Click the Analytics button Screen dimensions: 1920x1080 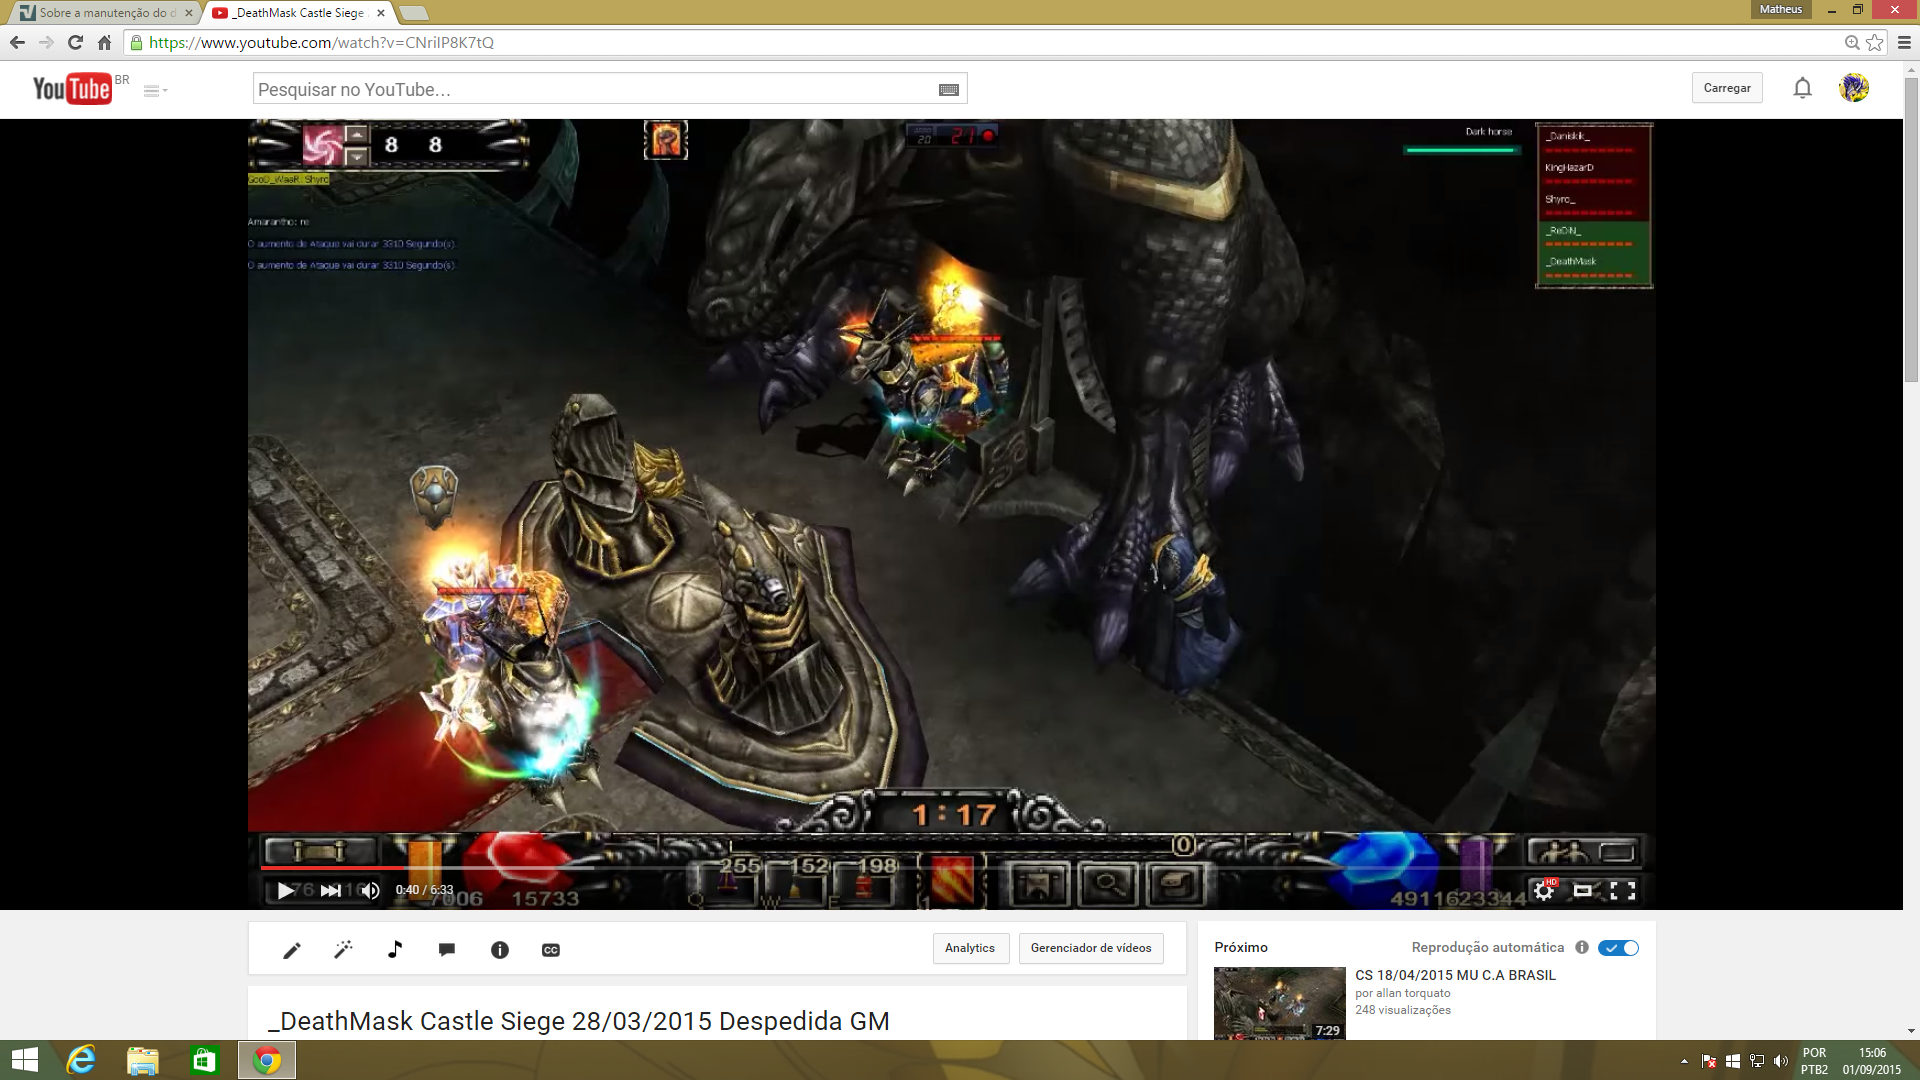click(x=970, y=948)
